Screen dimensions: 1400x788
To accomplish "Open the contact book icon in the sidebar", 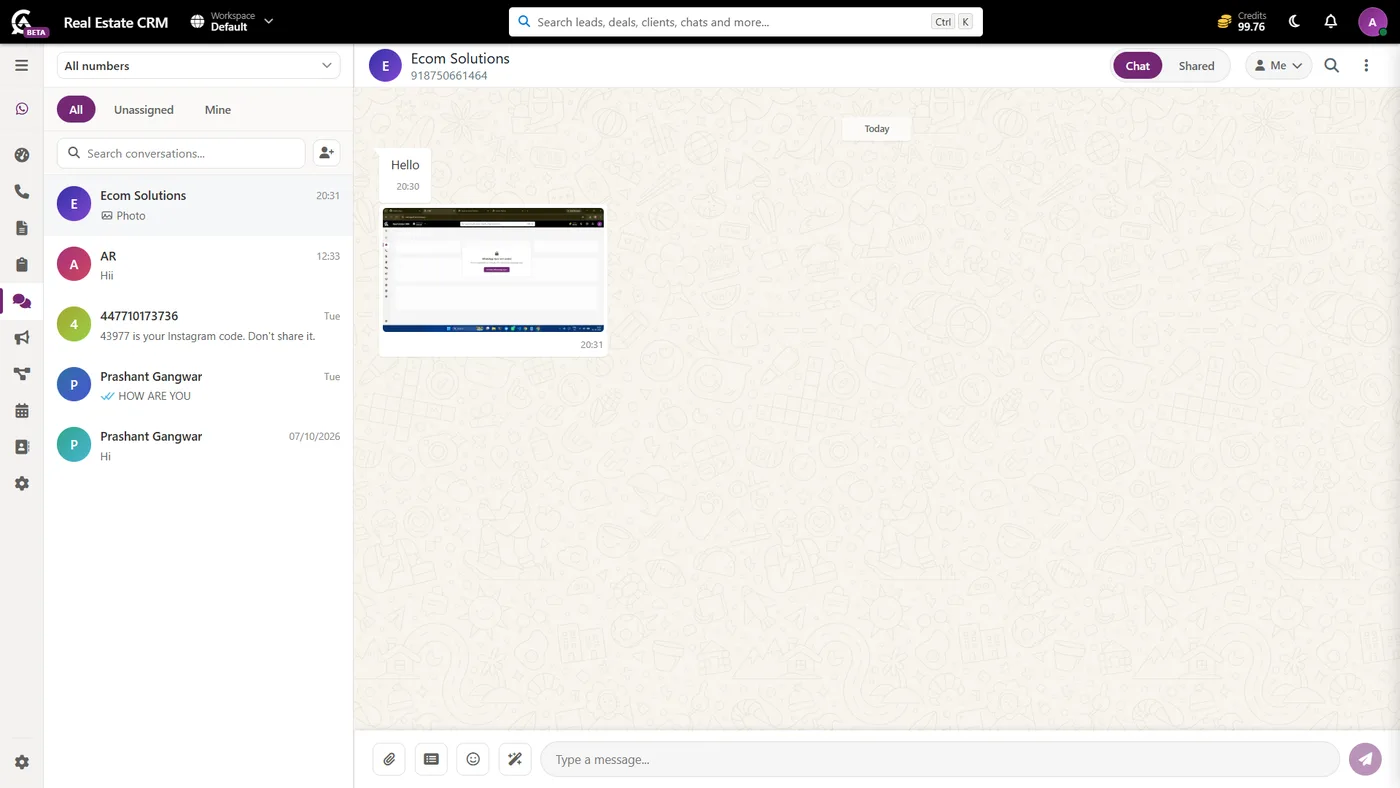I will (21, 447).
